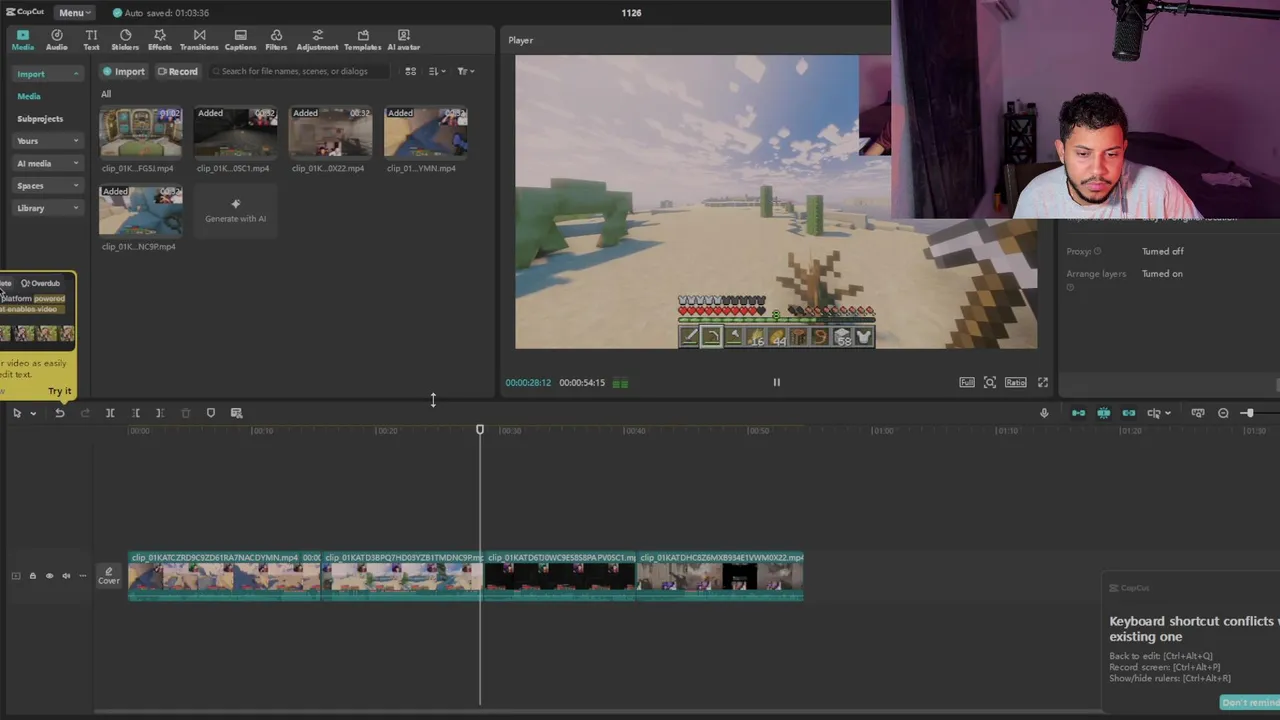
Task: Open the Menu dropdown
Action: pos(74,13)
